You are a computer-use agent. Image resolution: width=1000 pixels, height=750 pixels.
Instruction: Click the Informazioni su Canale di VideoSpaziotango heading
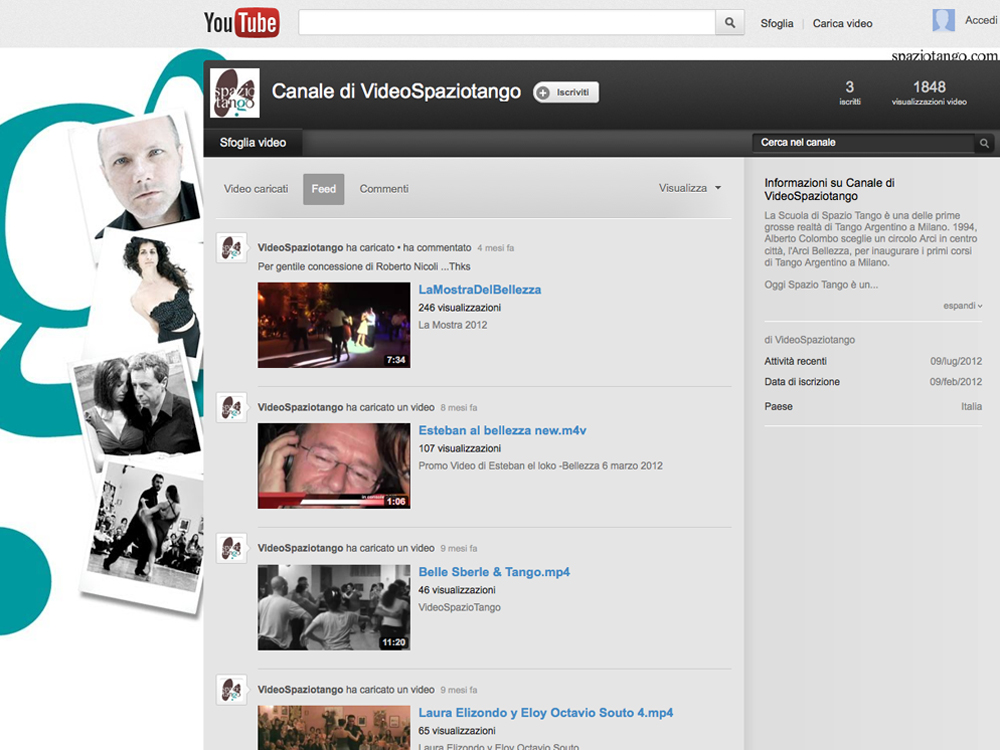pos(829,189)
